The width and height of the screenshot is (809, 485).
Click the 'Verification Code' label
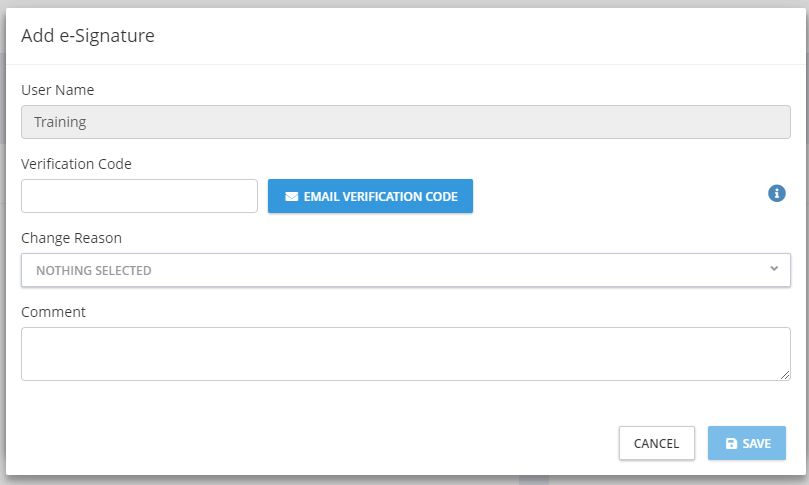point(76,164)
